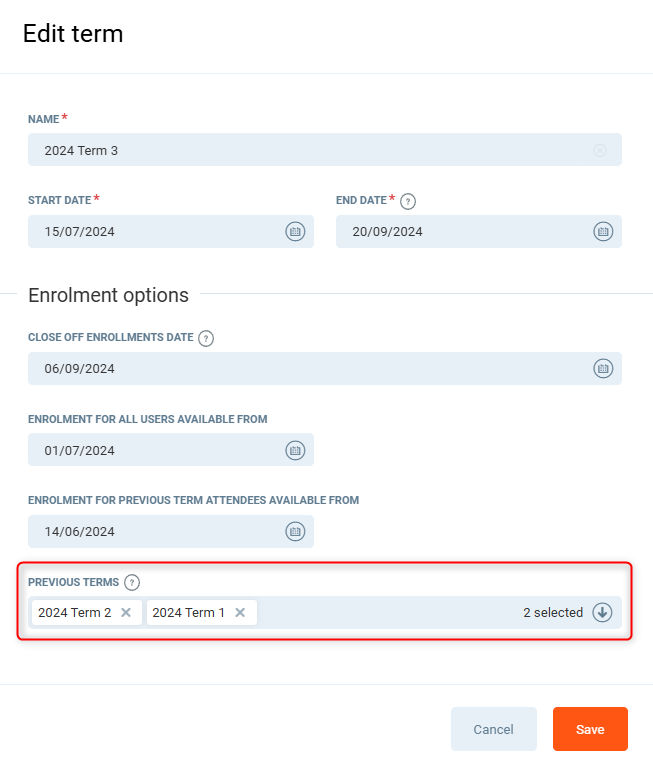Screen dimensions: 653x777
Task: Remove the 2024 Term 2 tag
Action: click(126, 612)
